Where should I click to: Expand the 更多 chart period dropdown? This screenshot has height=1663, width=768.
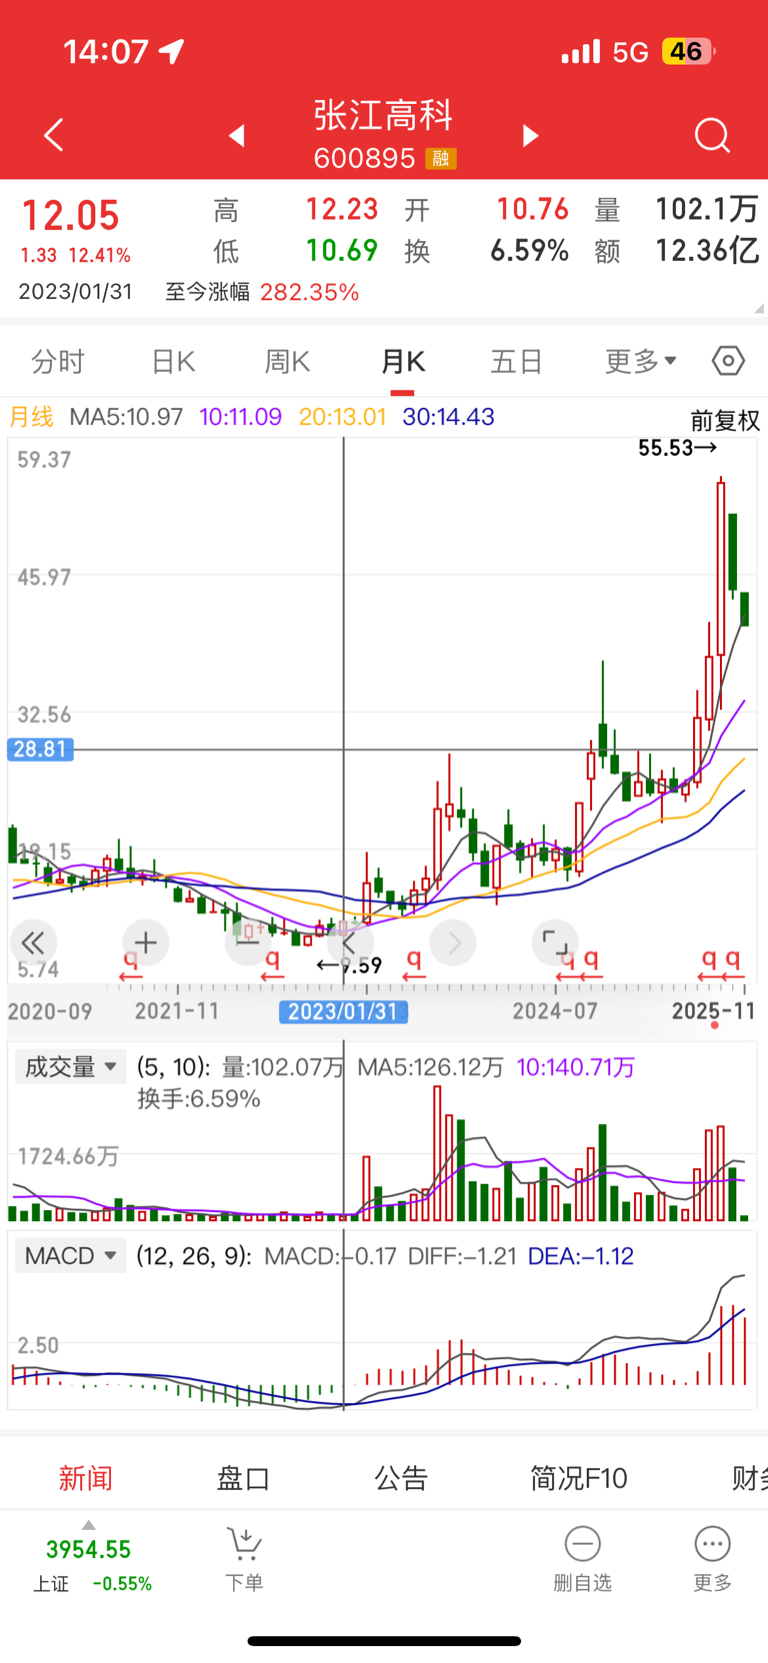640,361
